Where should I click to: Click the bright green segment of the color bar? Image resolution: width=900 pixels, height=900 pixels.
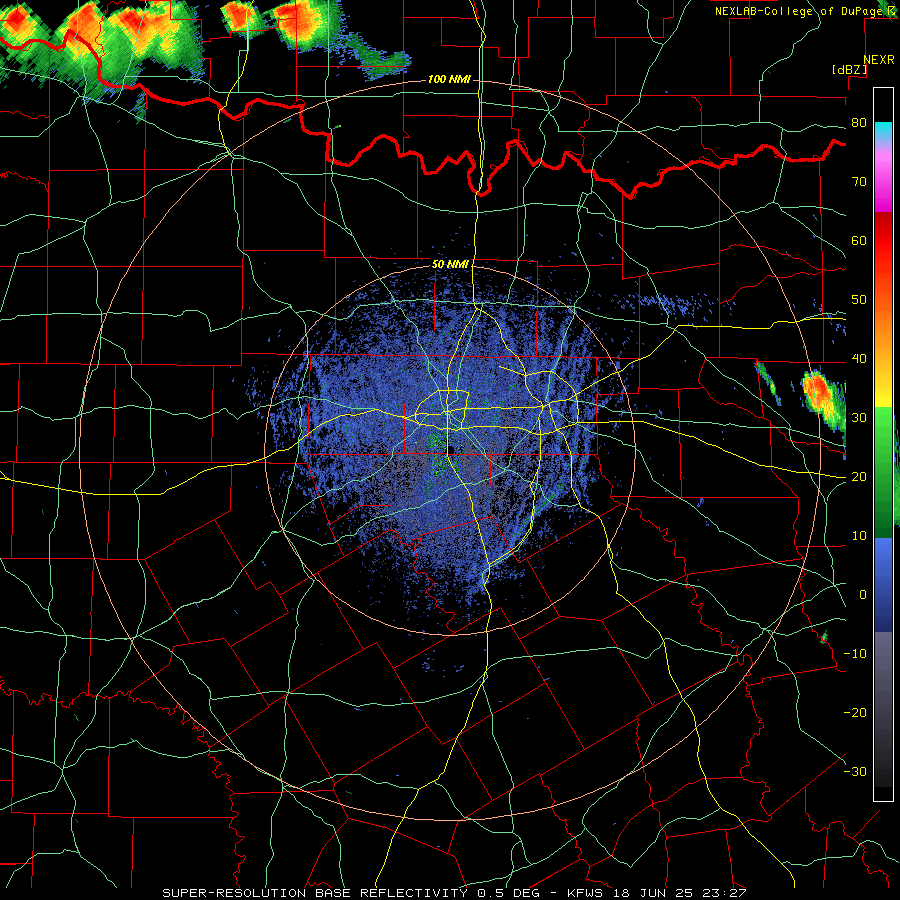[883, 436]
